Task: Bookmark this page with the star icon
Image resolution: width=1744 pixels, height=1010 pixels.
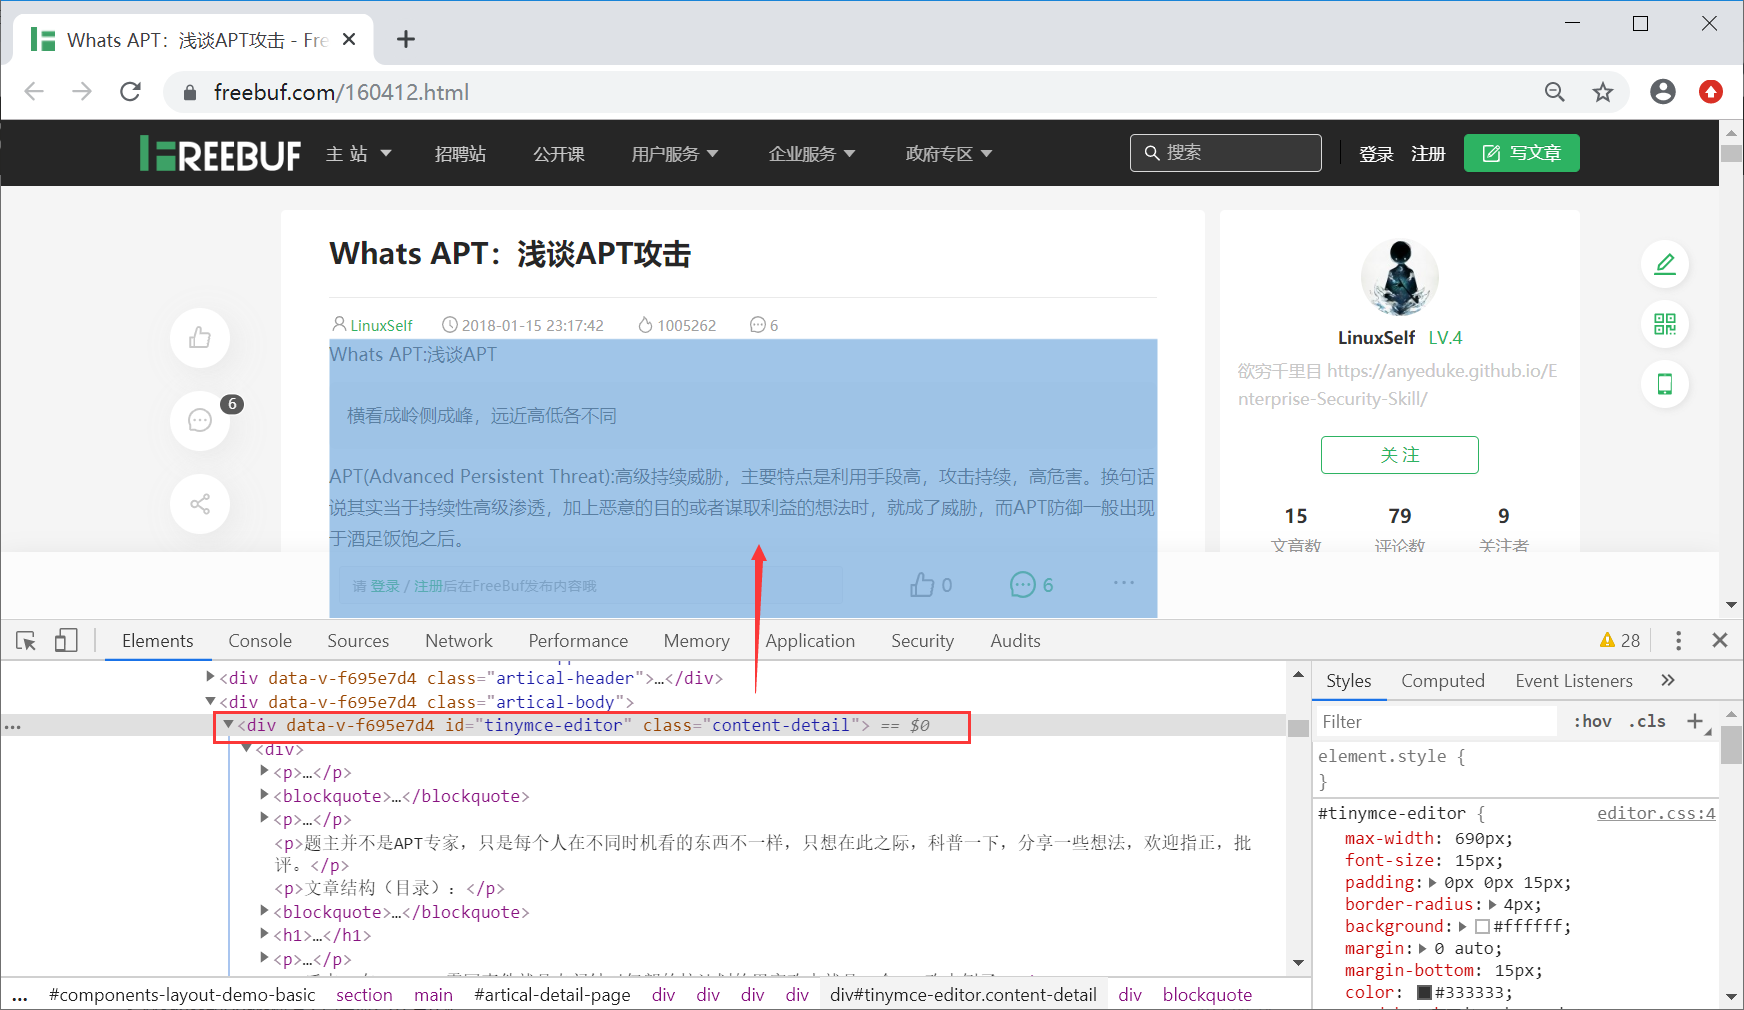Action: point(1603,92)
